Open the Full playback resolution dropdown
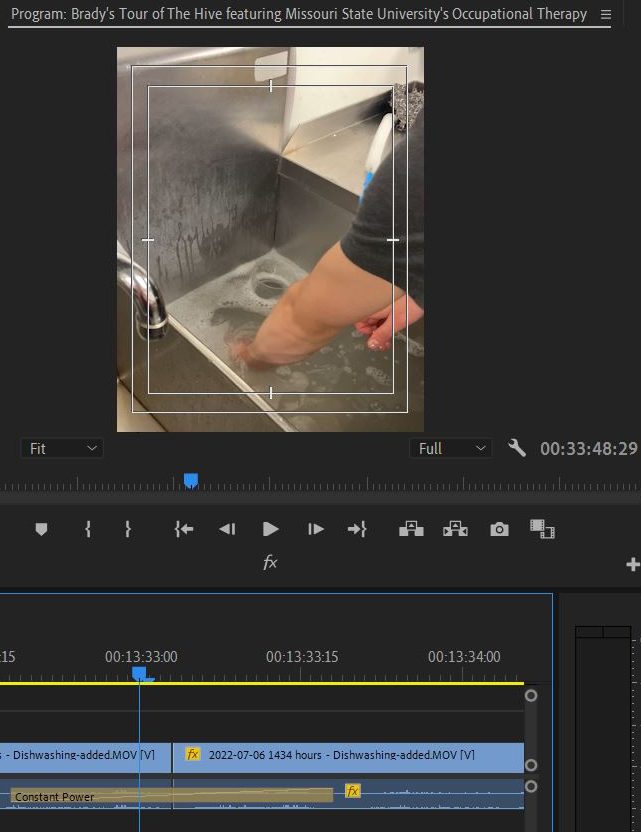This screenshot has width=641, height=832. (451, 449)
